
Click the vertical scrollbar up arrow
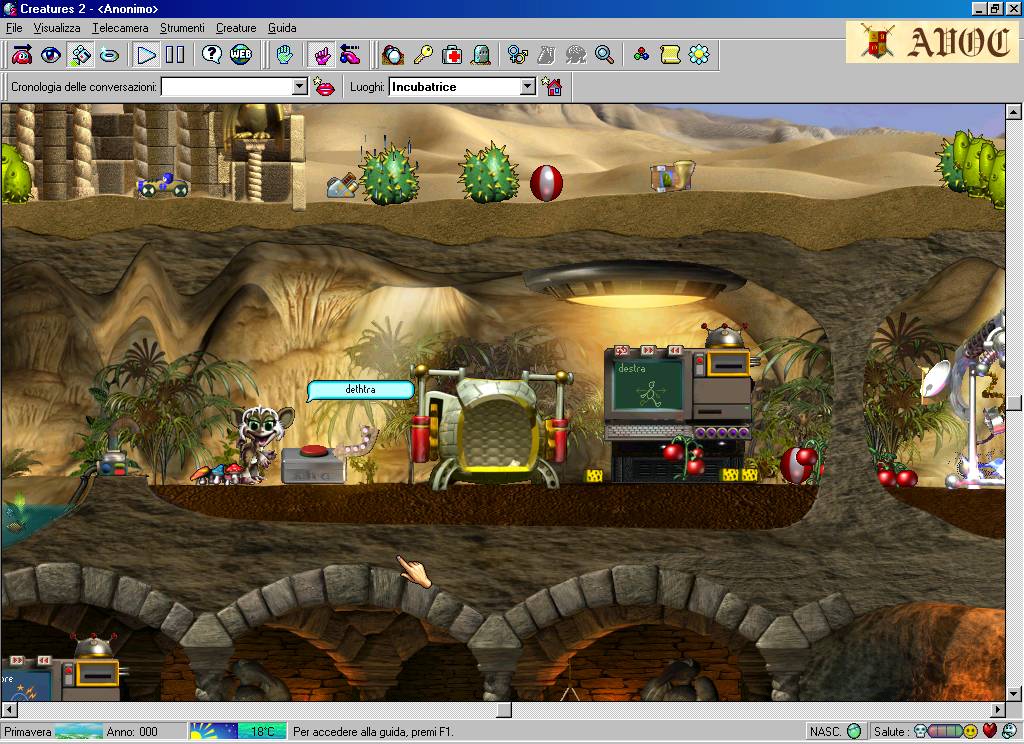[x=1014, y=112]
